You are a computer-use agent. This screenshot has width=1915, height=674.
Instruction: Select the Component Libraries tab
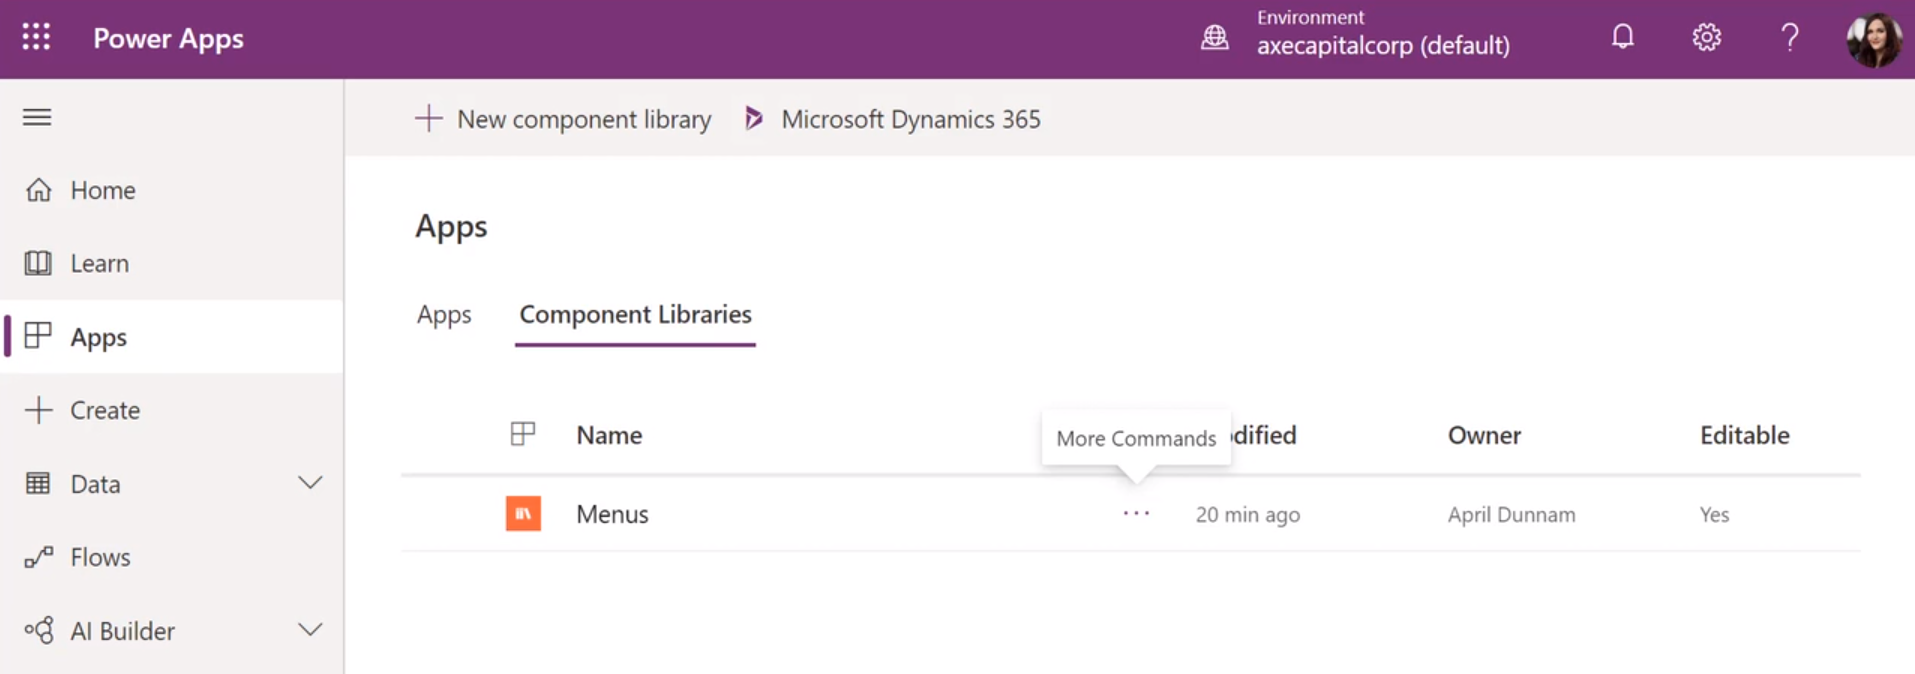pyautogui.click(x=635, y=314)
